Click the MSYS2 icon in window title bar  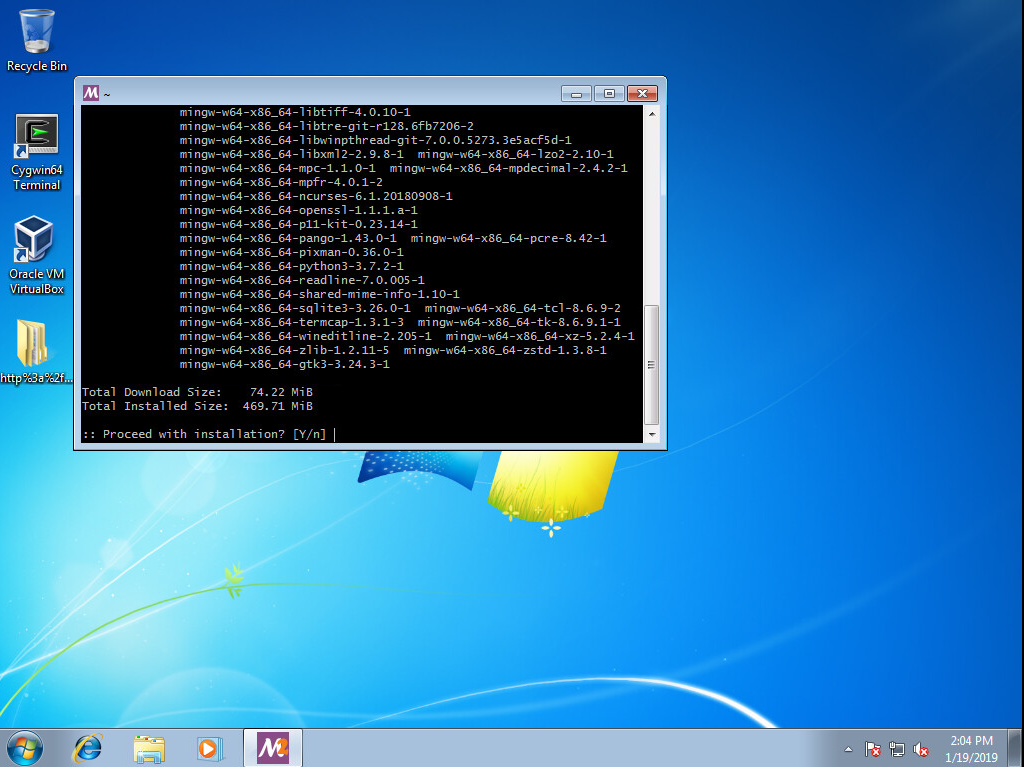point(91,93)
